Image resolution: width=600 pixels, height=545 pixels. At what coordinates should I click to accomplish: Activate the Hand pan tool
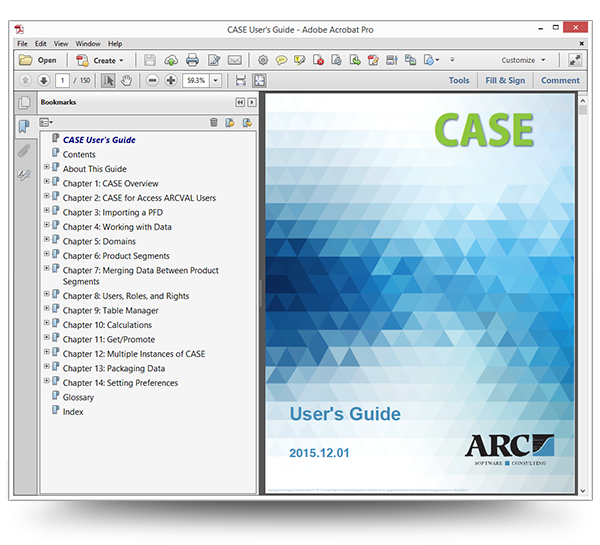126,80
